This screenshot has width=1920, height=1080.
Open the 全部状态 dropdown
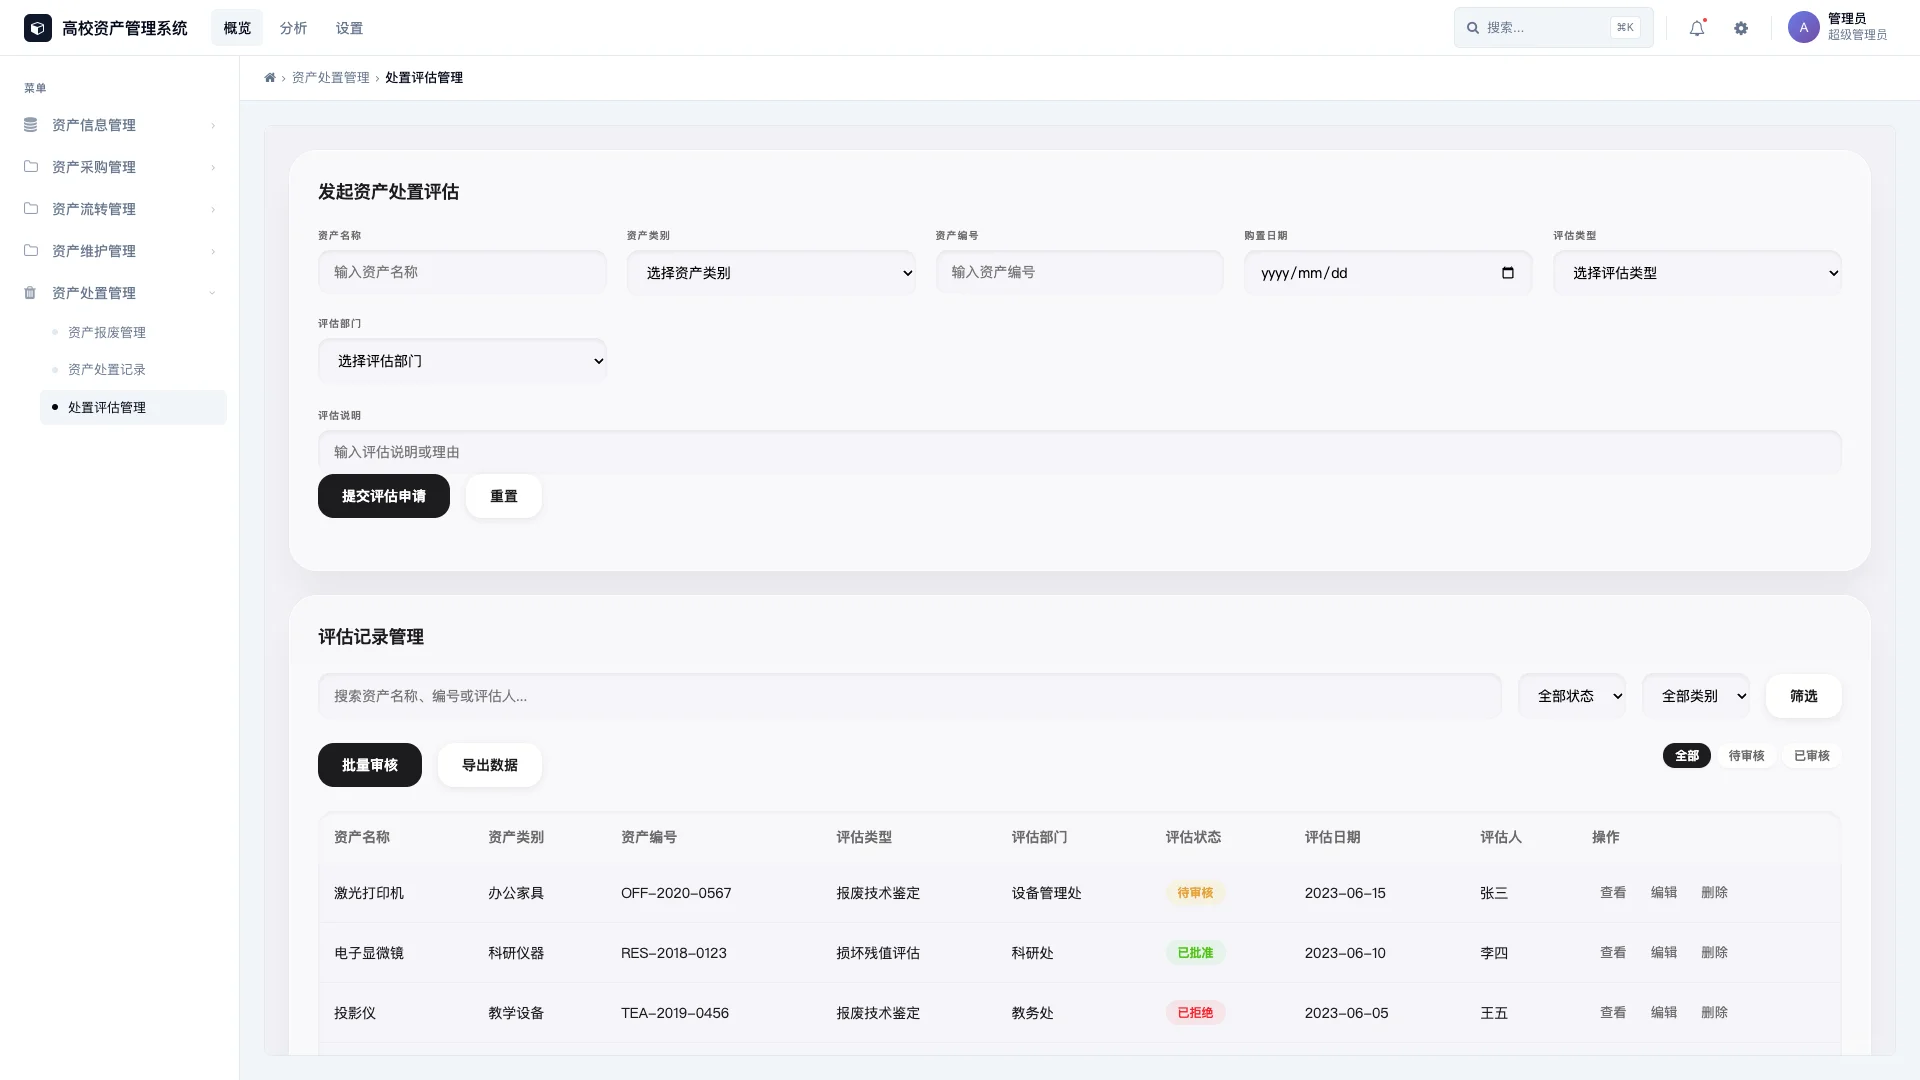pos(1571,695)
